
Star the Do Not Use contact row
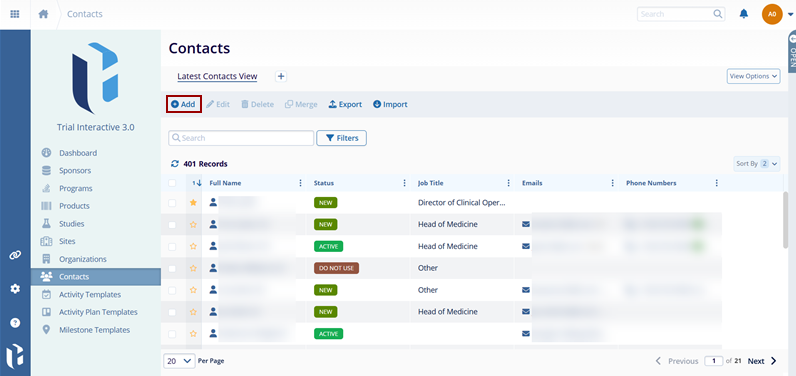193,268
